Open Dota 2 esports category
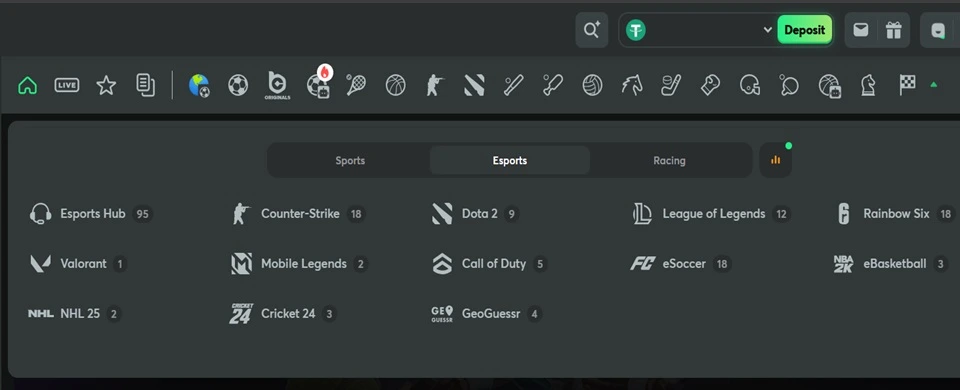The image size is (960, 390). (x=475, y=214)
